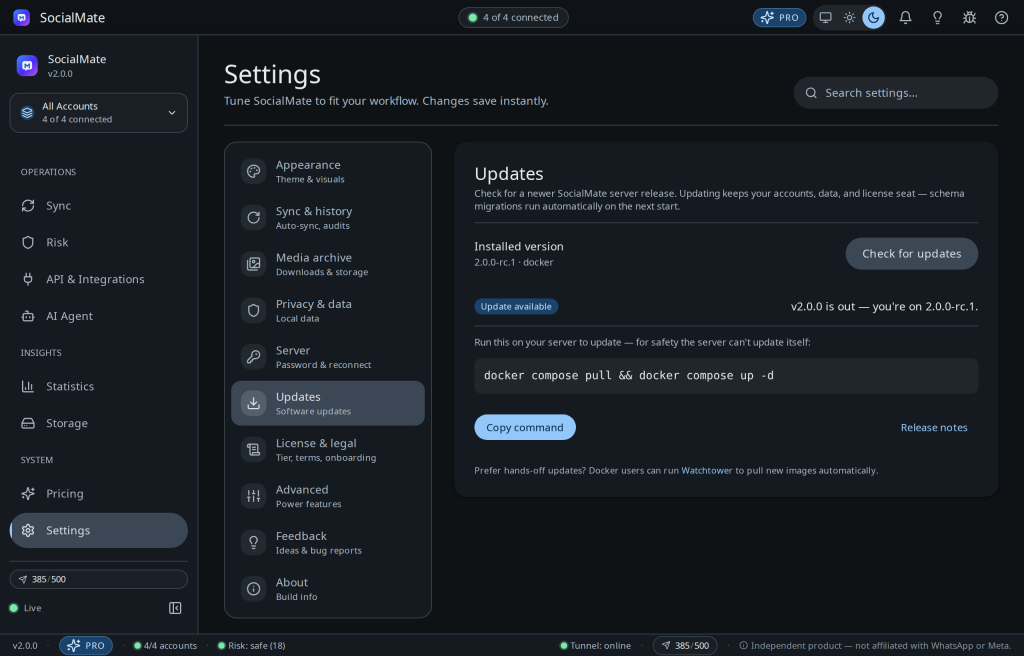This screenshot has width=1024, height=656.
Task: Click the status bar 385/500 pill
Action: (x=685, y=646)
